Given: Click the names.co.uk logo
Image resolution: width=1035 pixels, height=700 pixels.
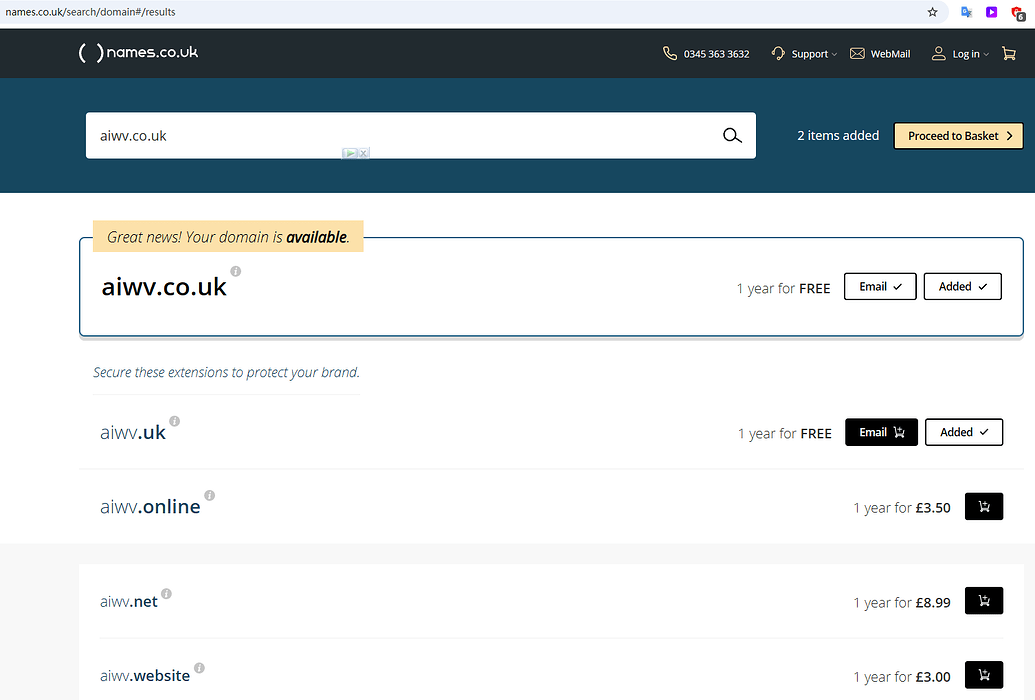Looking at the screenshot, I should click(138, 53).
